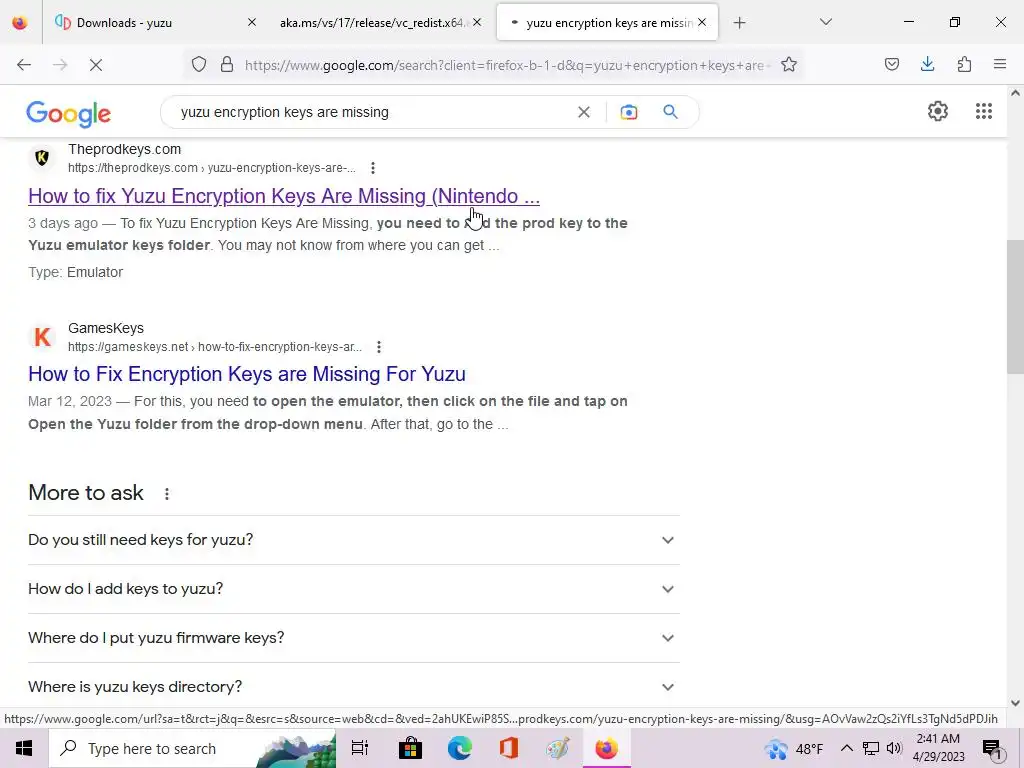Show hidden system tray icons
This screenshot has height=768, width=1024.
click(x=846, y=748)
